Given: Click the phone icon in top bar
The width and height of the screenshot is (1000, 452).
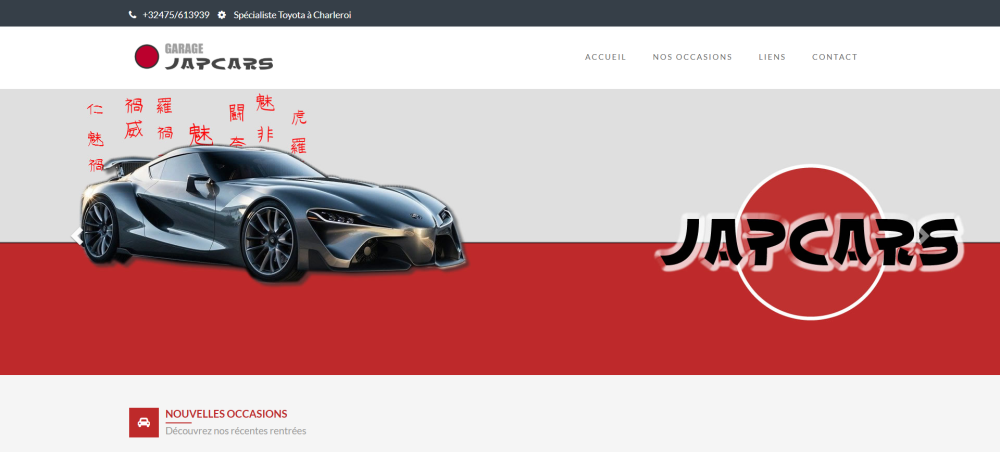Looking at the screenshot, I should pos(133,15).
